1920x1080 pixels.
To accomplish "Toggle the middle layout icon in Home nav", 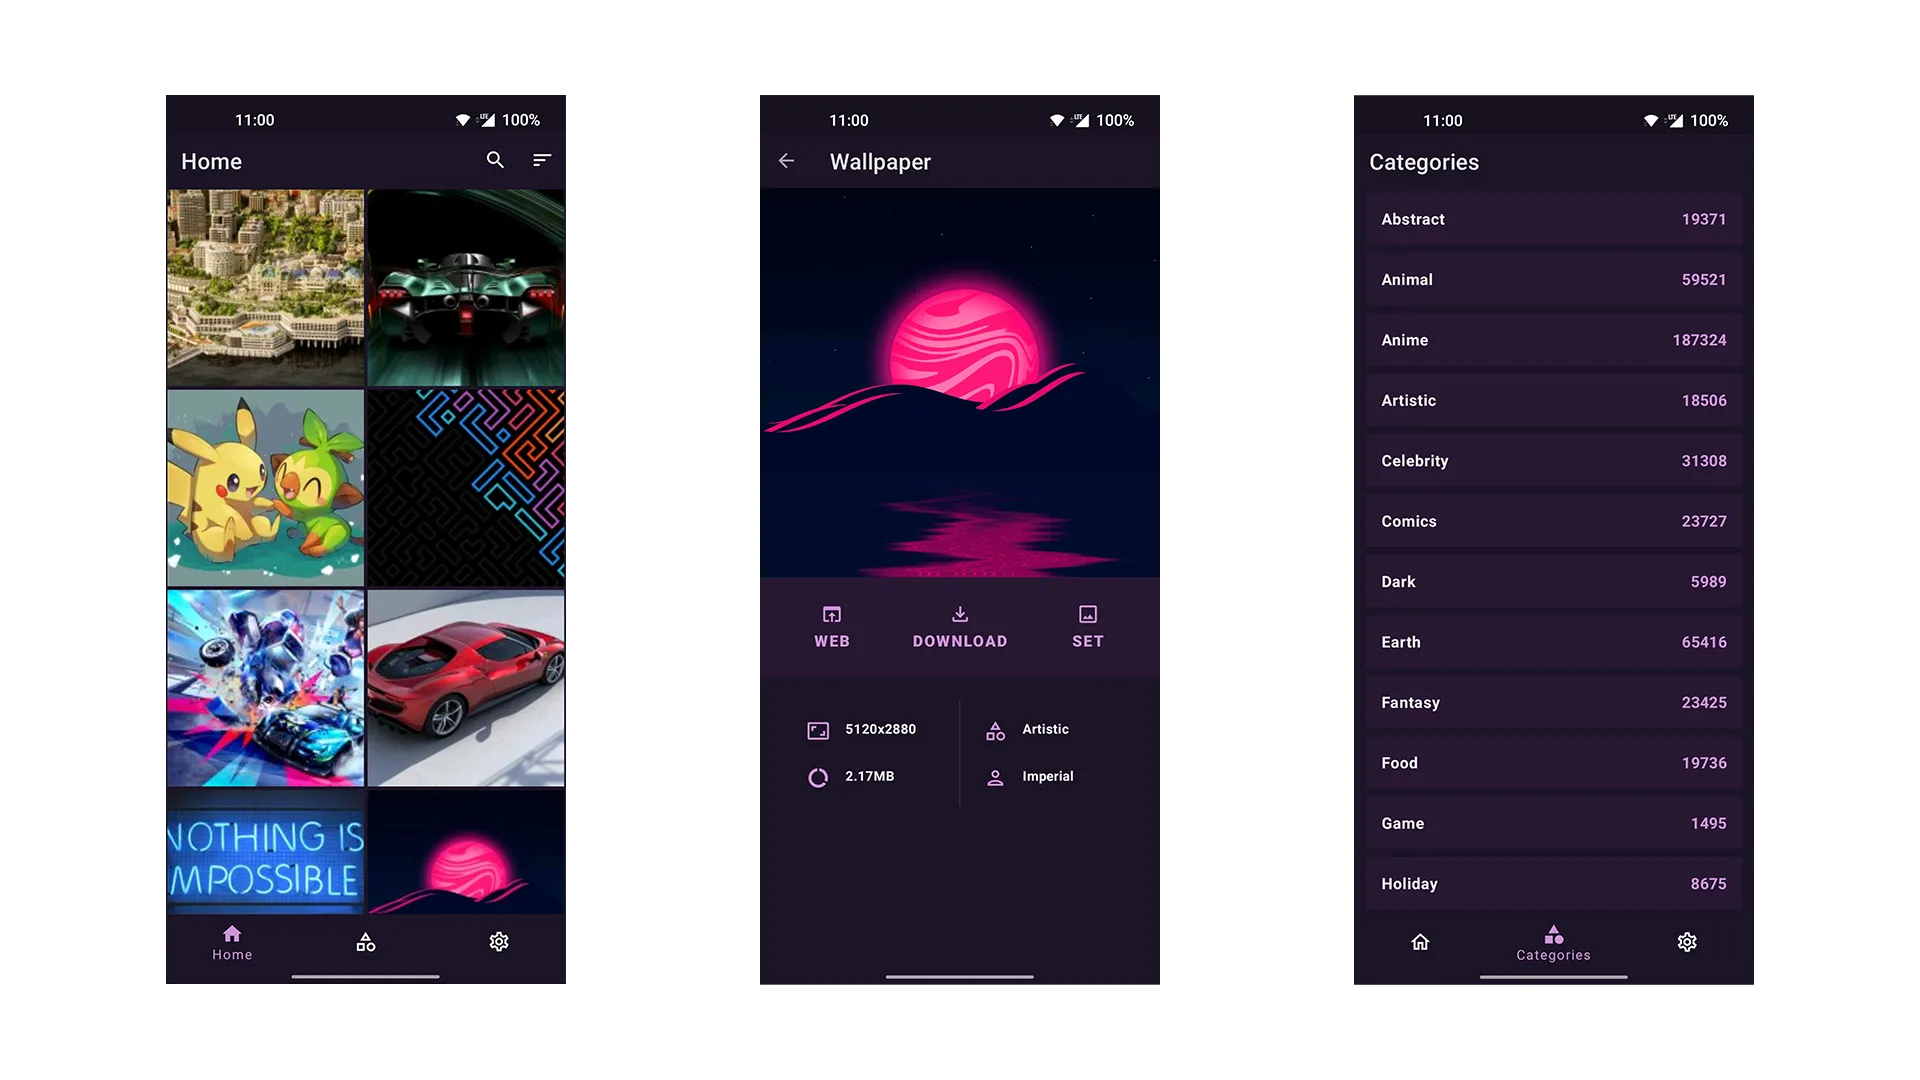I will point(365,942).
